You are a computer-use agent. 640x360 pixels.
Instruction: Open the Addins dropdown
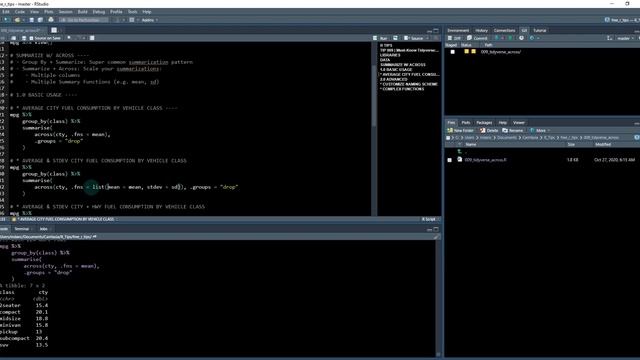(x=149, y=20)
